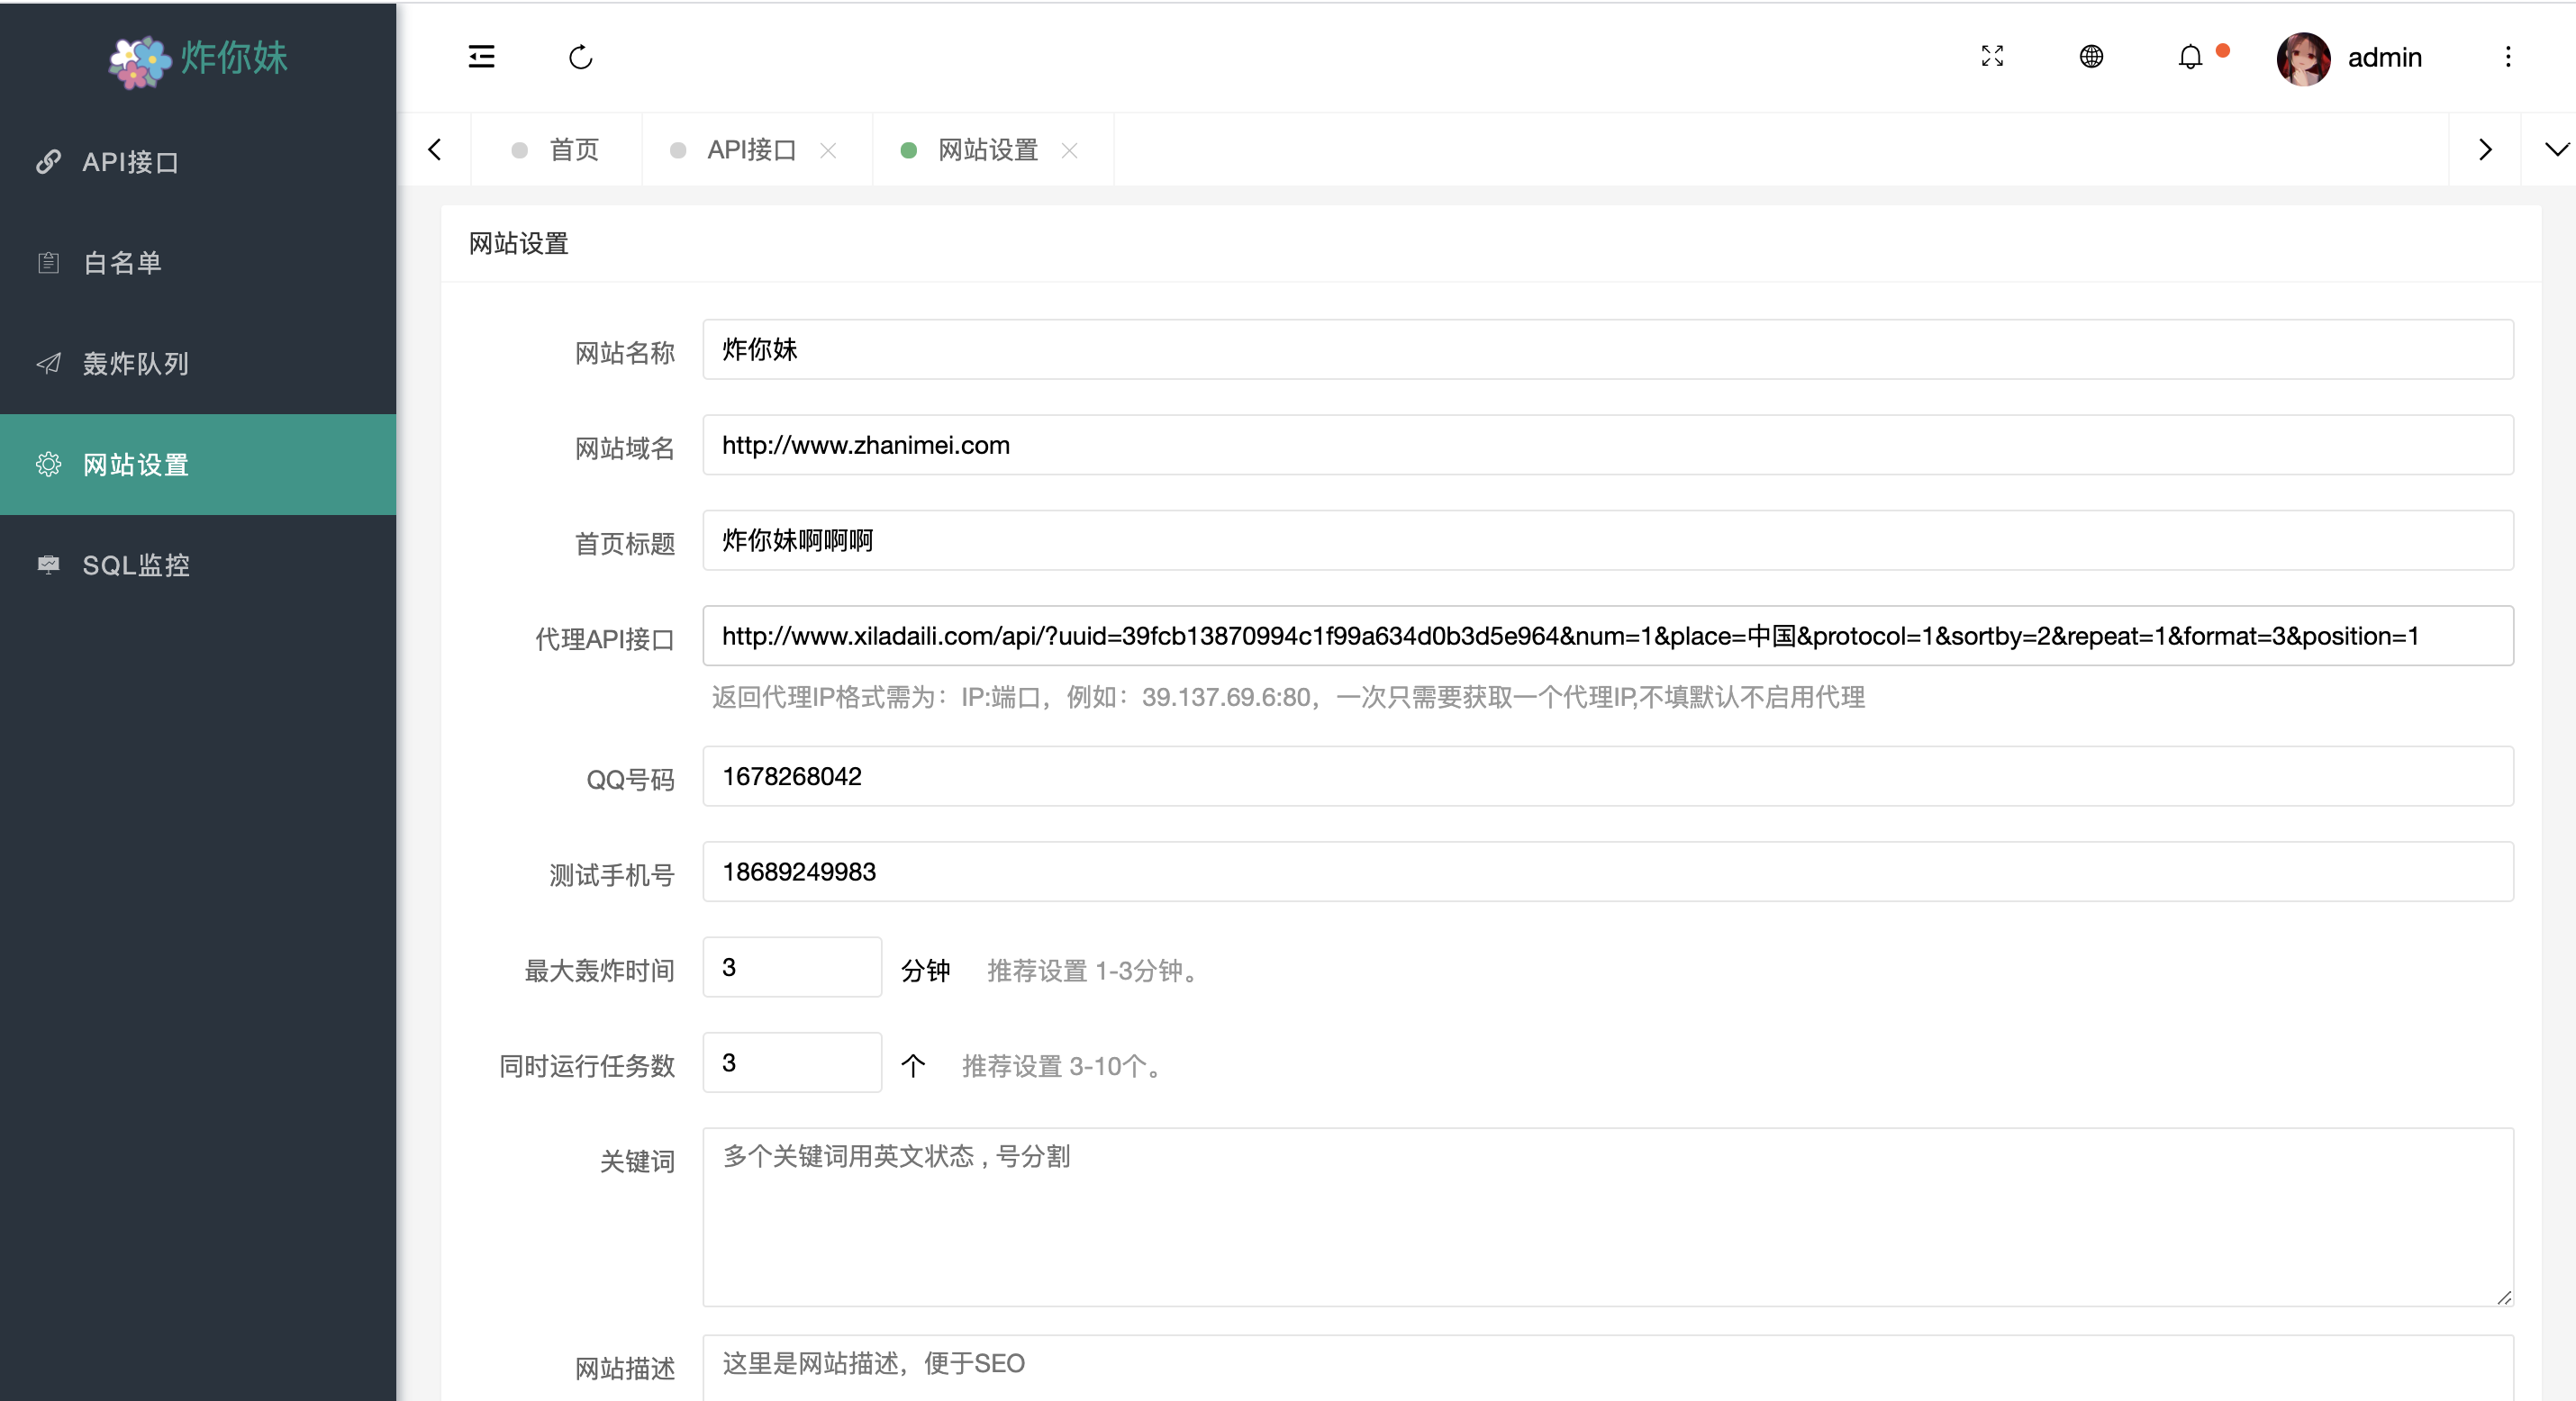Screen dimensions: 2576x1401
Task: Click the admin username link
Action: (2384, 58)
